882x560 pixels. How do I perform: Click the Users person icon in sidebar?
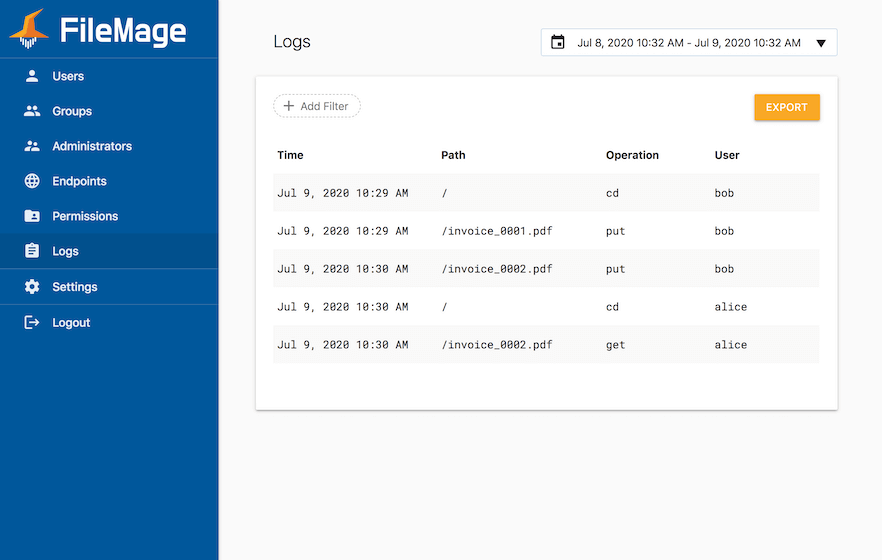pos(32,76)
